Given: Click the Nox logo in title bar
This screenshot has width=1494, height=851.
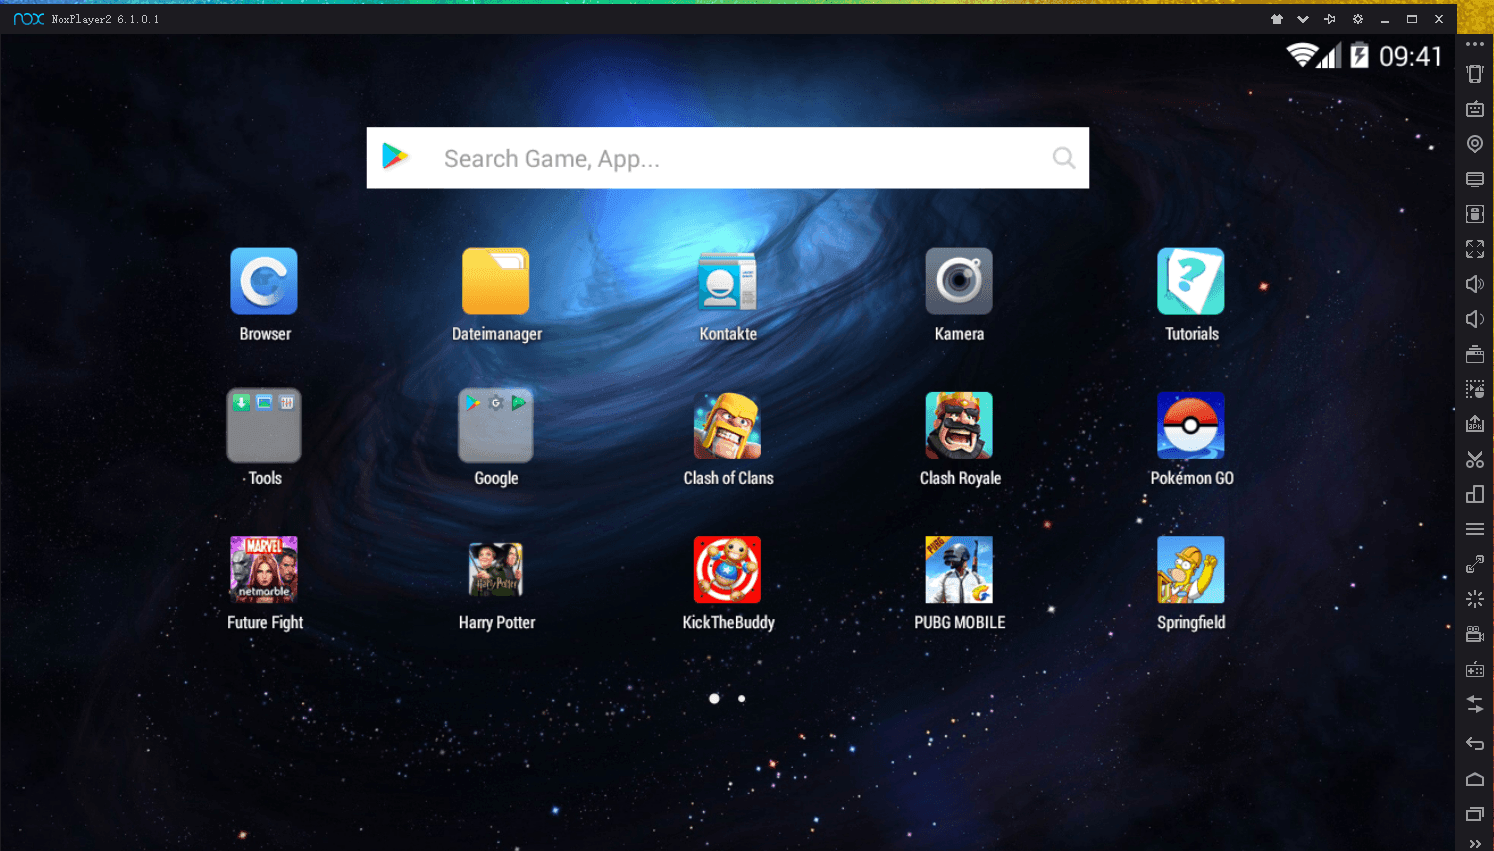Looking at the screenshot, I should click(28, 19).
